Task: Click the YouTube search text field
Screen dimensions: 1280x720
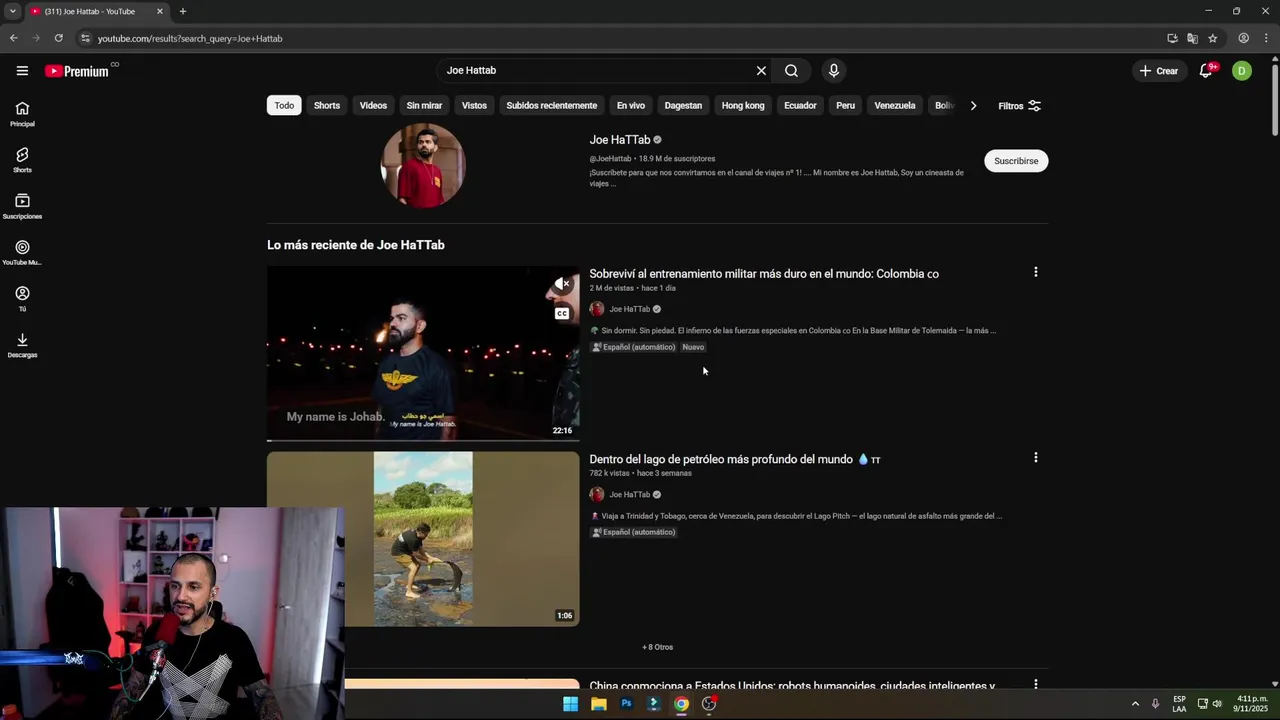Action: click(x=596, y=71)
